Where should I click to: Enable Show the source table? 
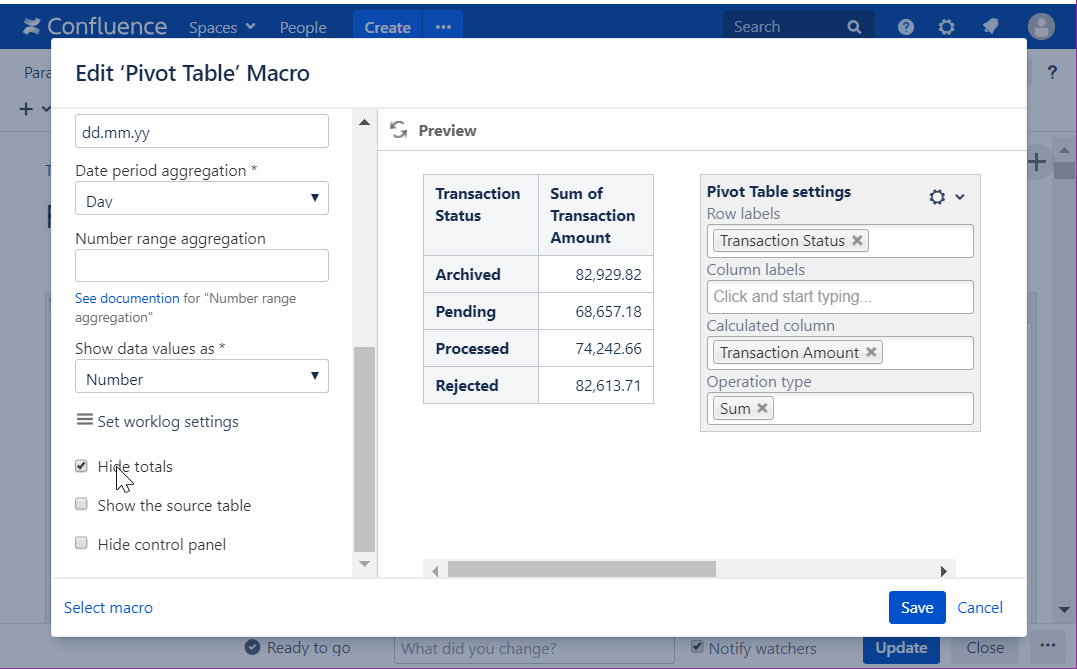click(81, 503)
